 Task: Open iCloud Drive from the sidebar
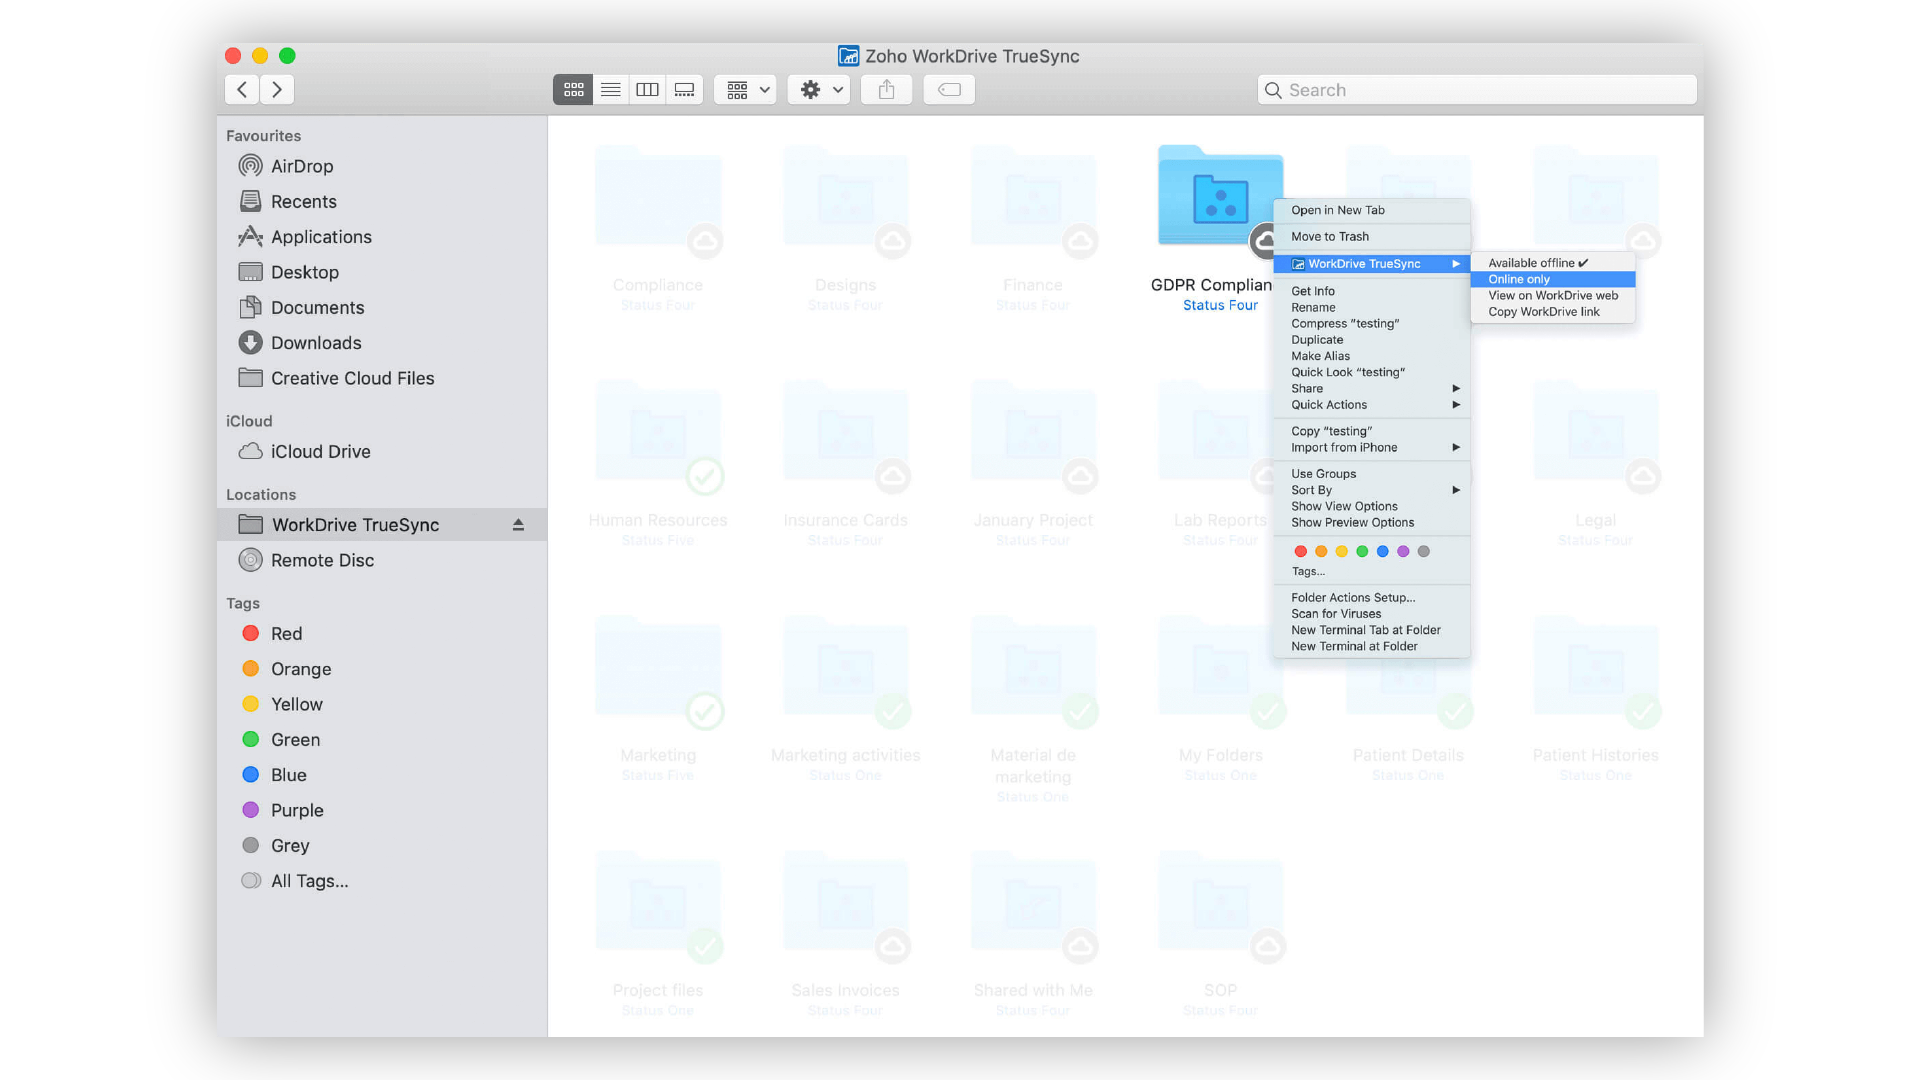pyautogui.click(x=318, y=451)
